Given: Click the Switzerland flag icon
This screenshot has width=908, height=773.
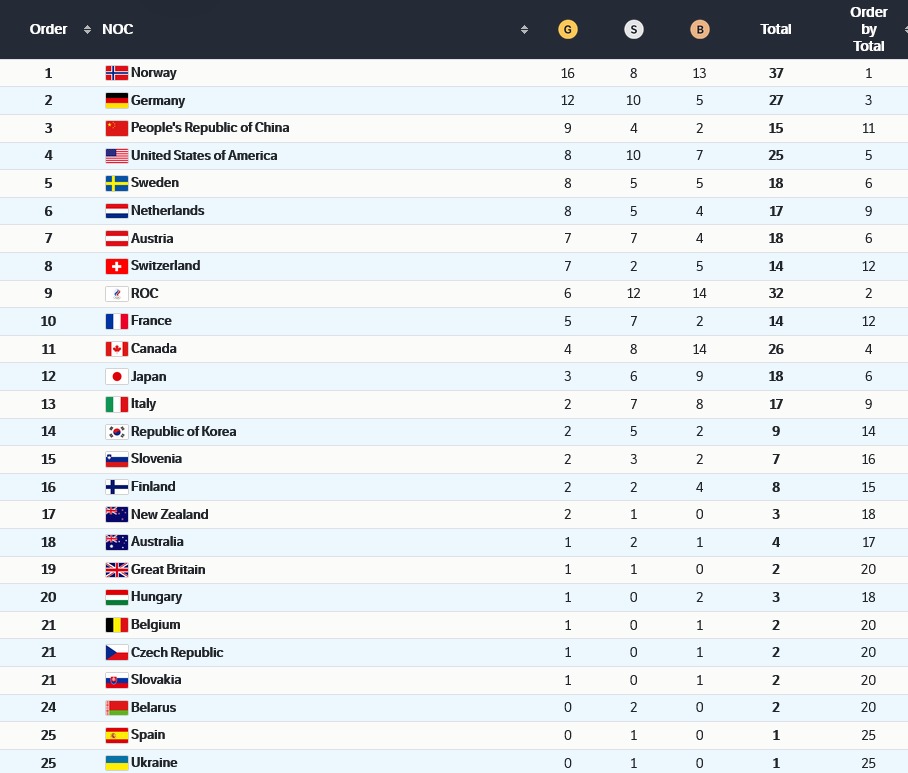Looking at the screenshot, I should [116, 266].
